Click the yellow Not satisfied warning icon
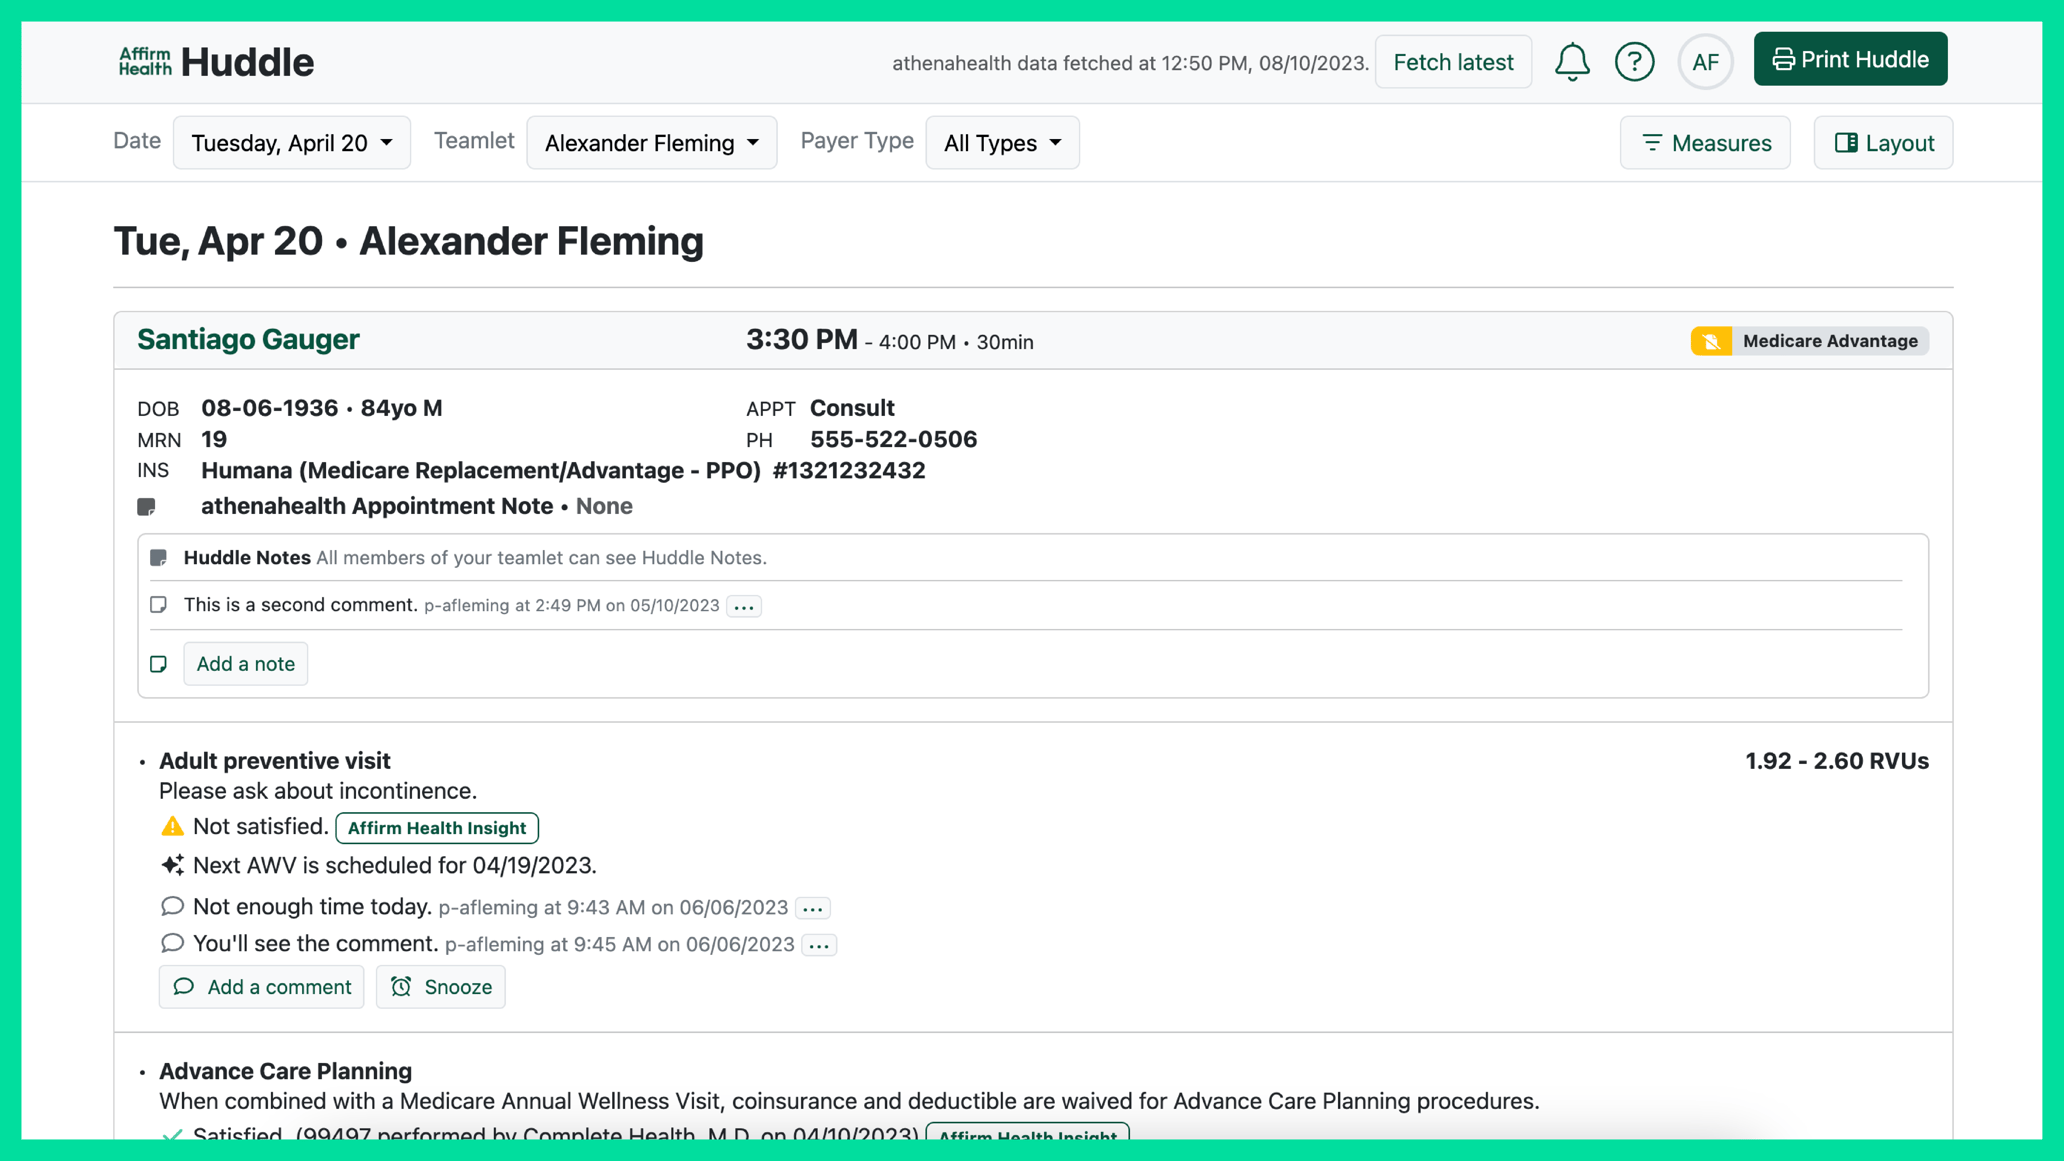The height and width of the screenshot is (1161, 2064). pyautogui.click(x=172, y=827)
